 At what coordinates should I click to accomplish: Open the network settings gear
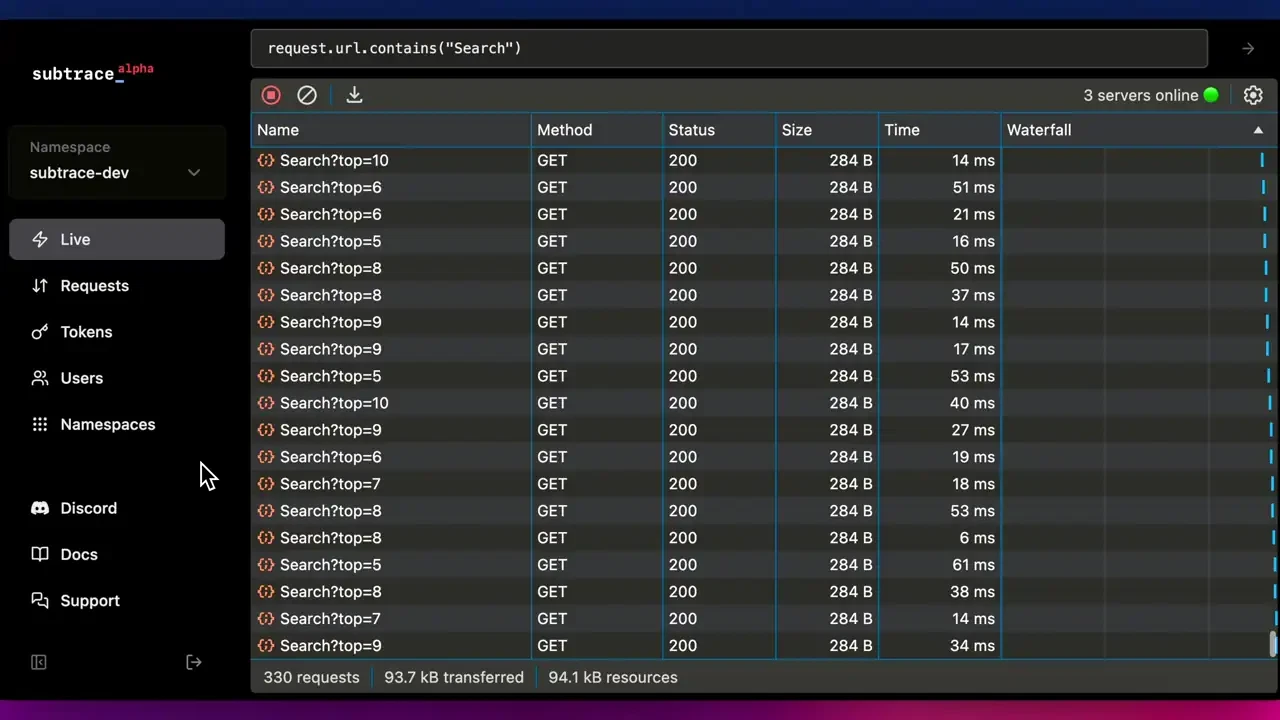(x=1253, y=95)
